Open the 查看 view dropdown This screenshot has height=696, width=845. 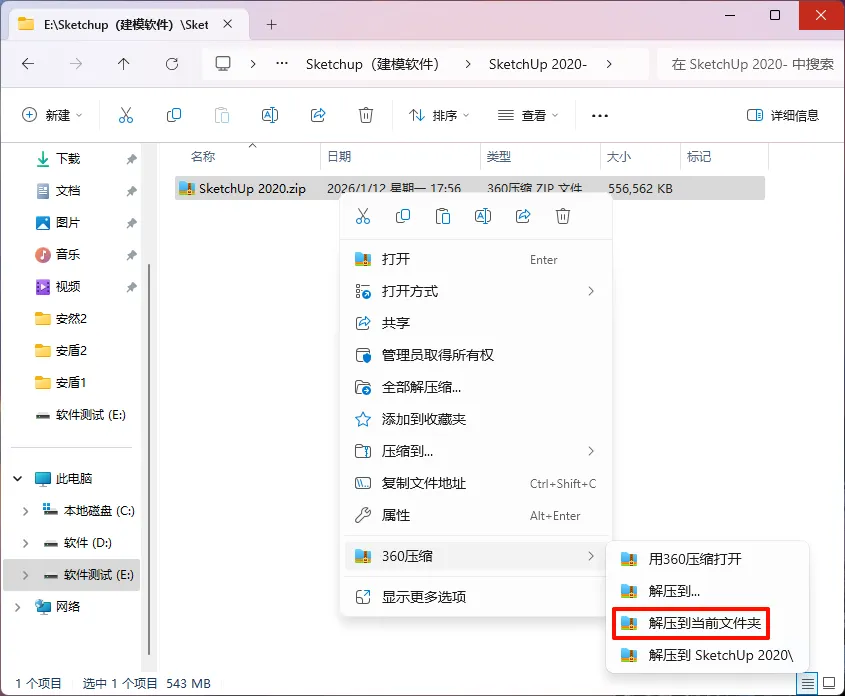point(528,115)
